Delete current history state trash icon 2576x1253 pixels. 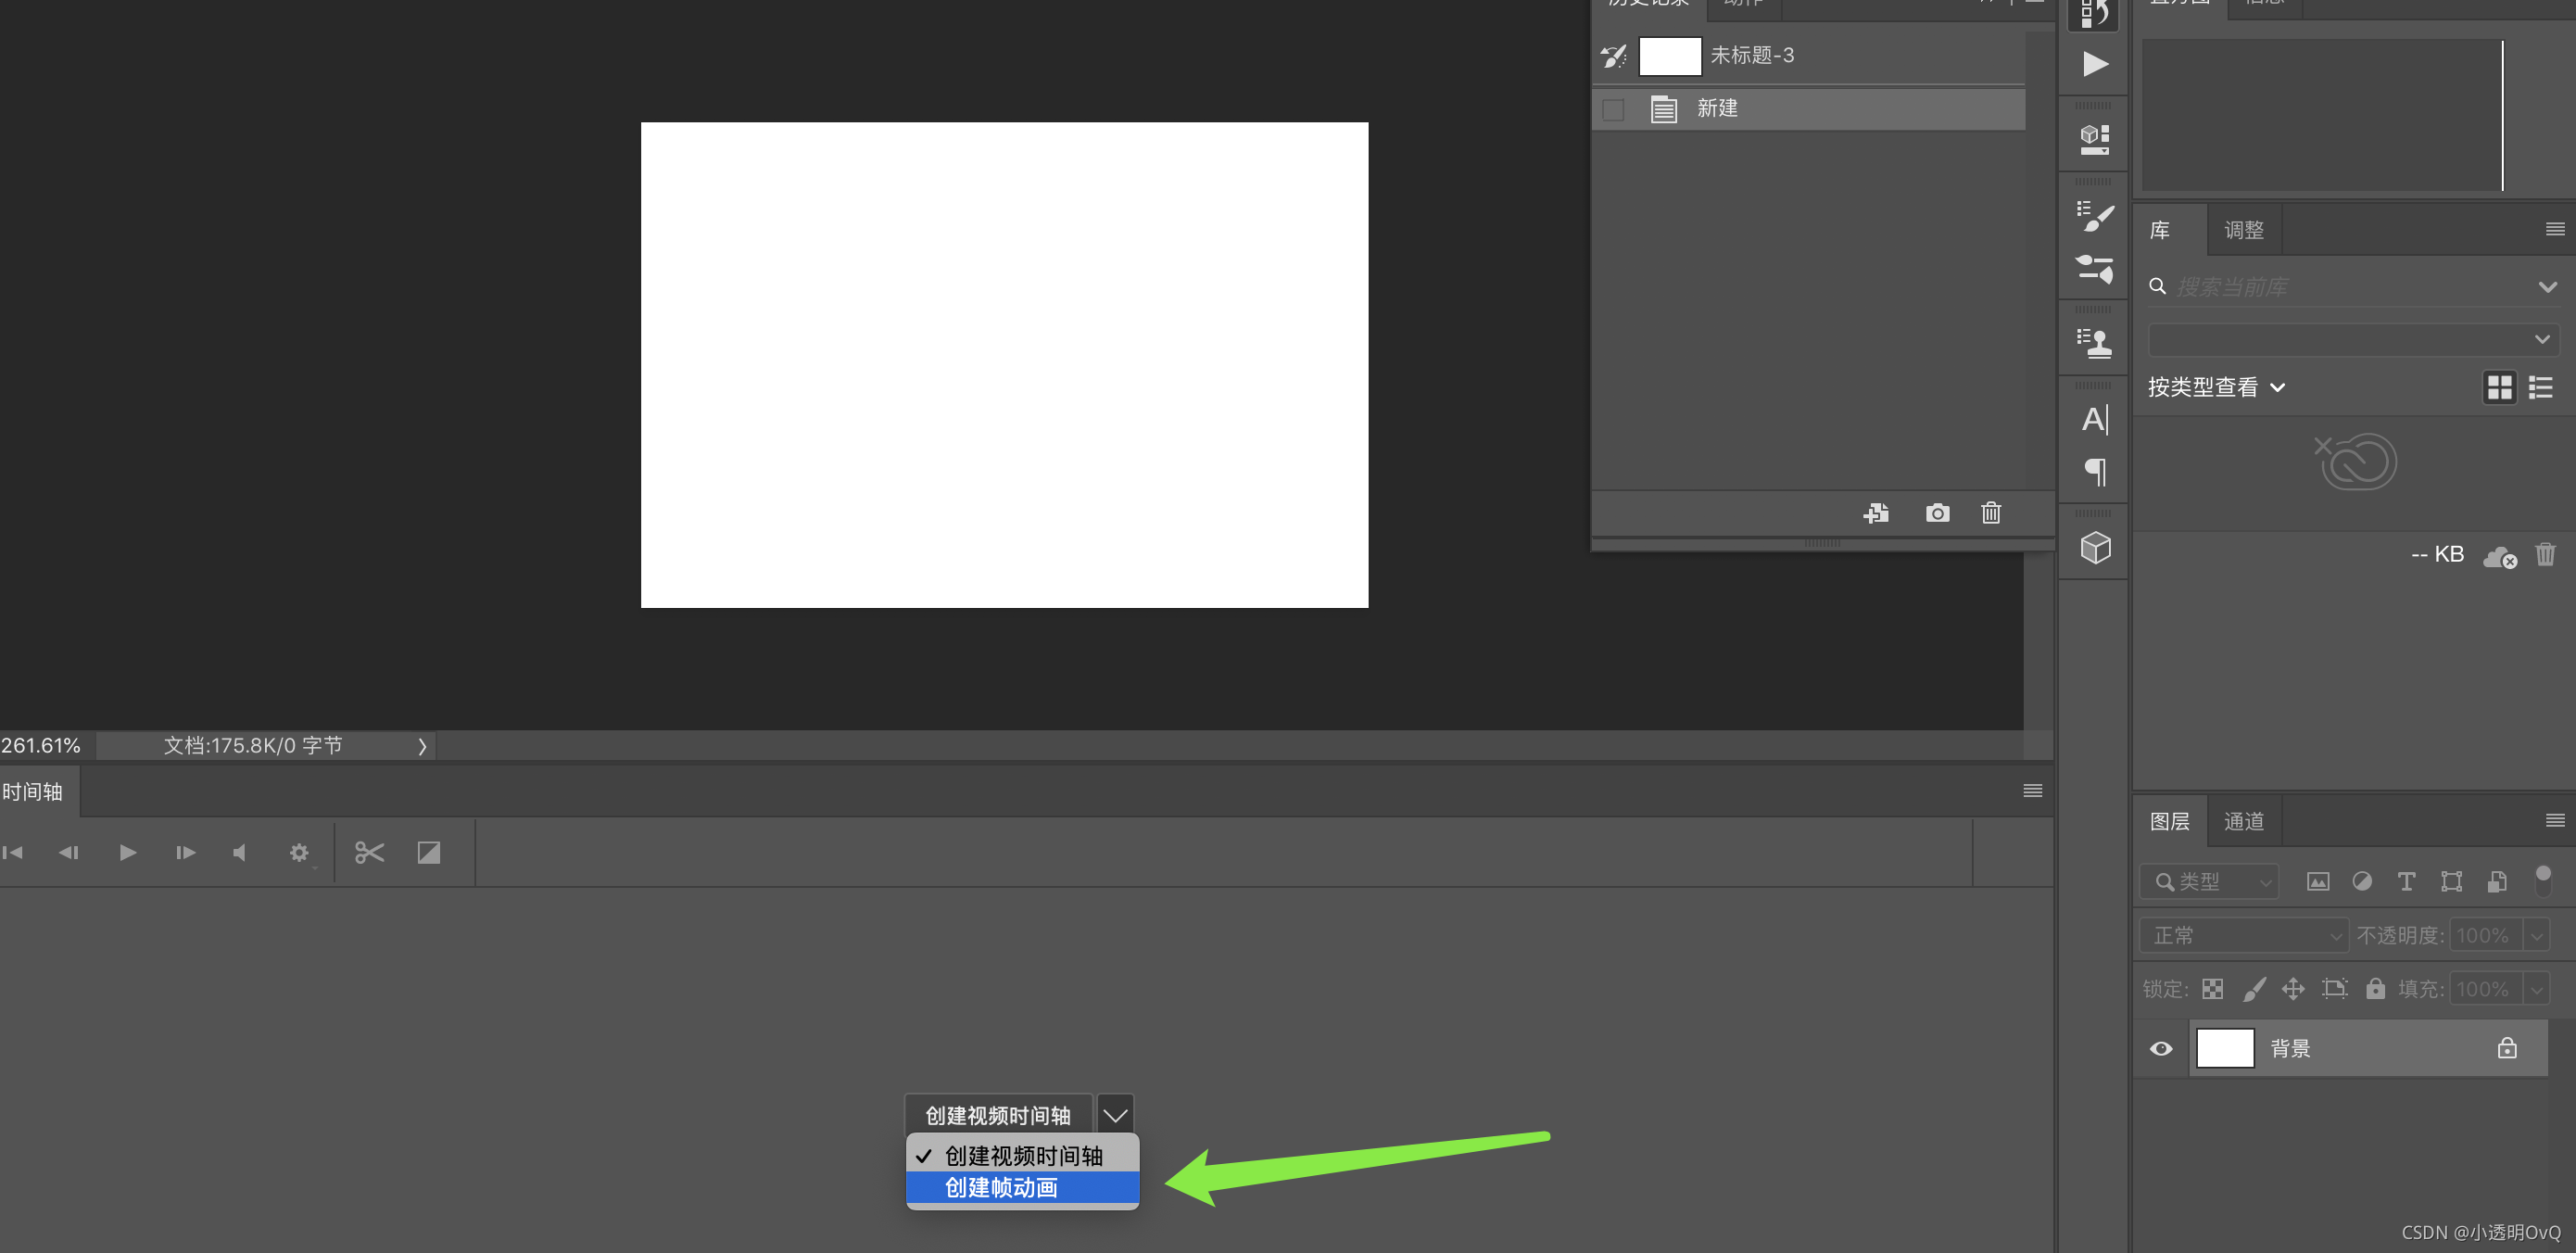1991,513
